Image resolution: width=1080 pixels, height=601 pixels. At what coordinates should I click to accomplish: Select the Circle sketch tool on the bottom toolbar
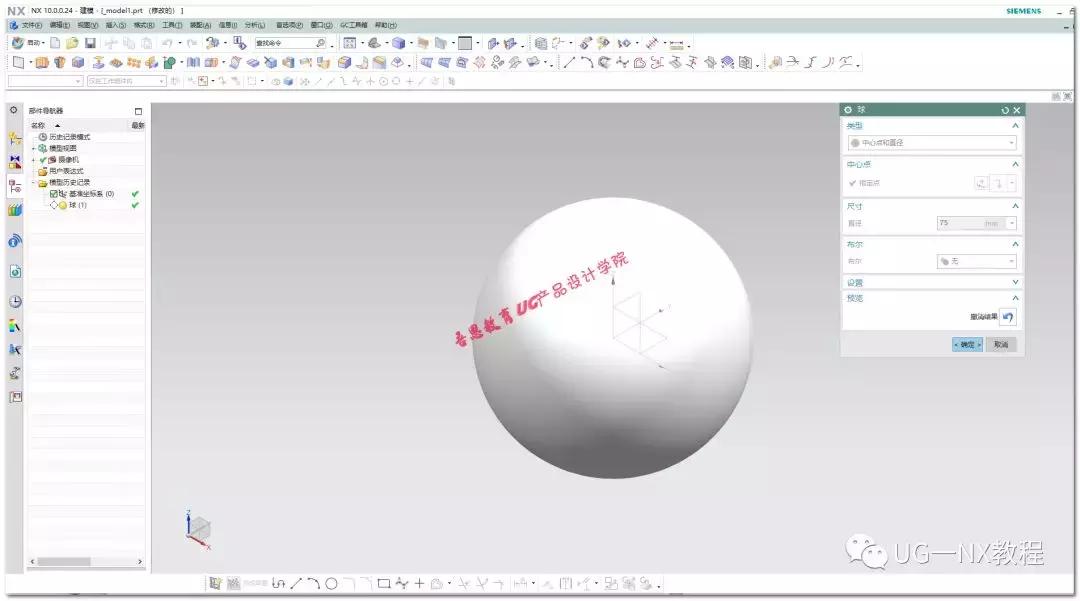click(x=330, y=582)
